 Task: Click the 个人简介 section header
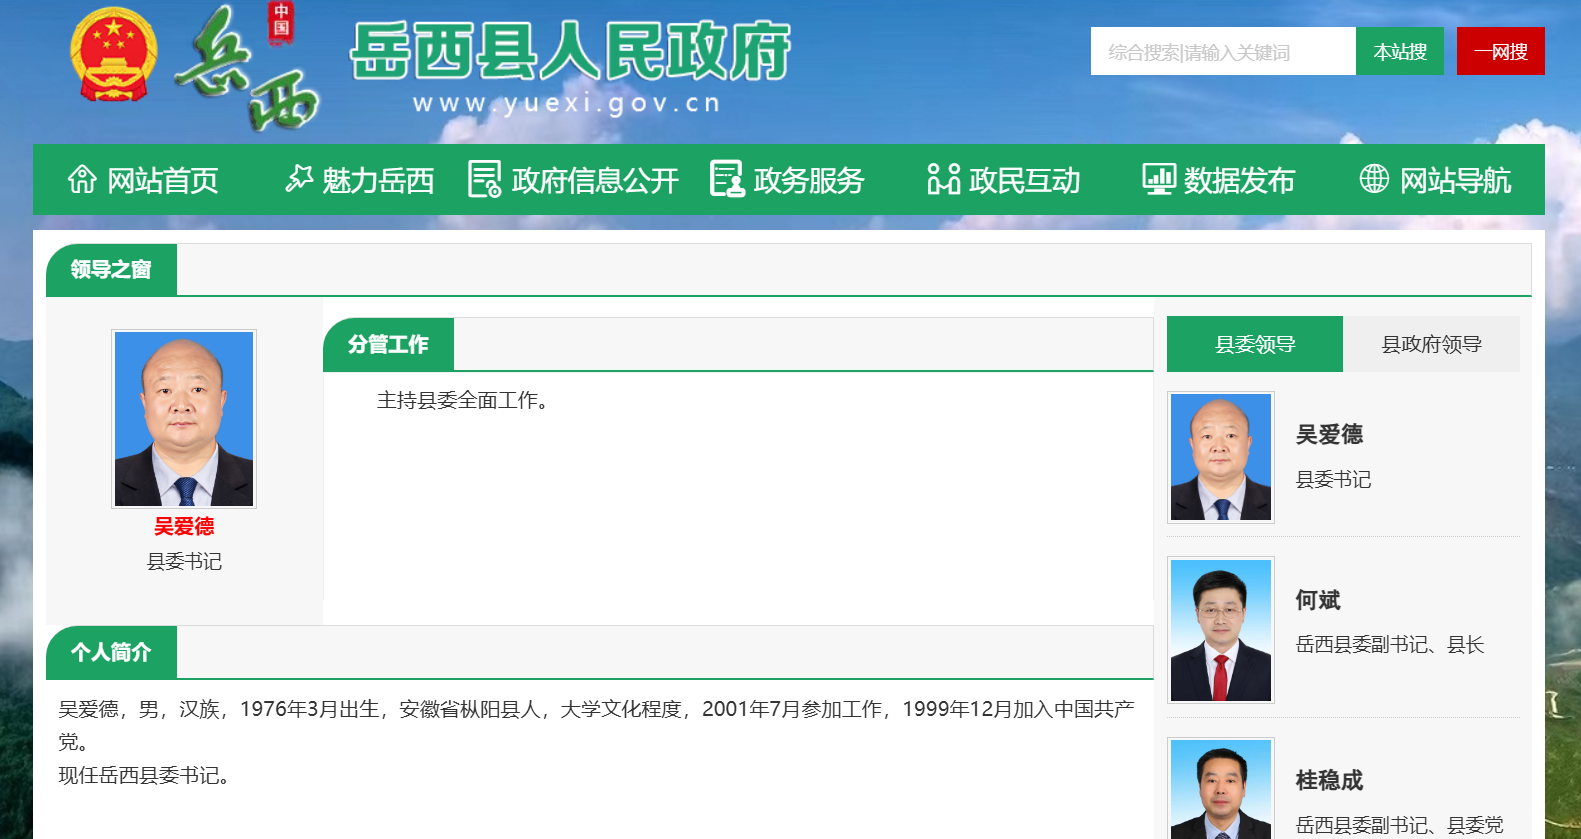coord(111,653)
